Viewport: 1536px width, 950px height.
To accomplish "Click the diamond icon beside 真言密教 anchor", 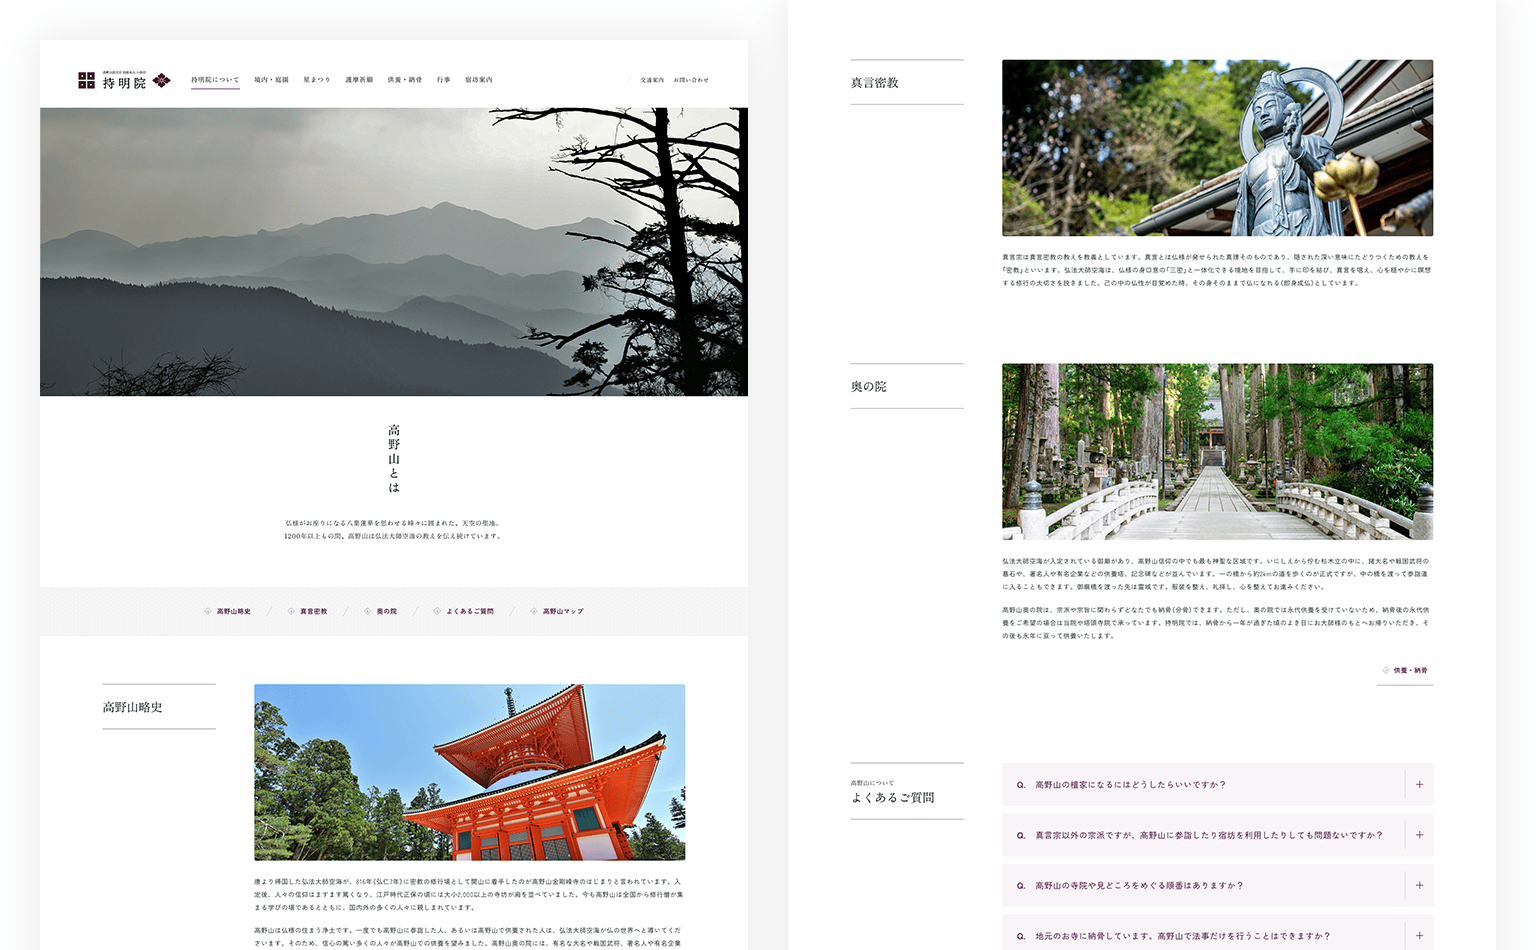I will (x=291, y=611).
